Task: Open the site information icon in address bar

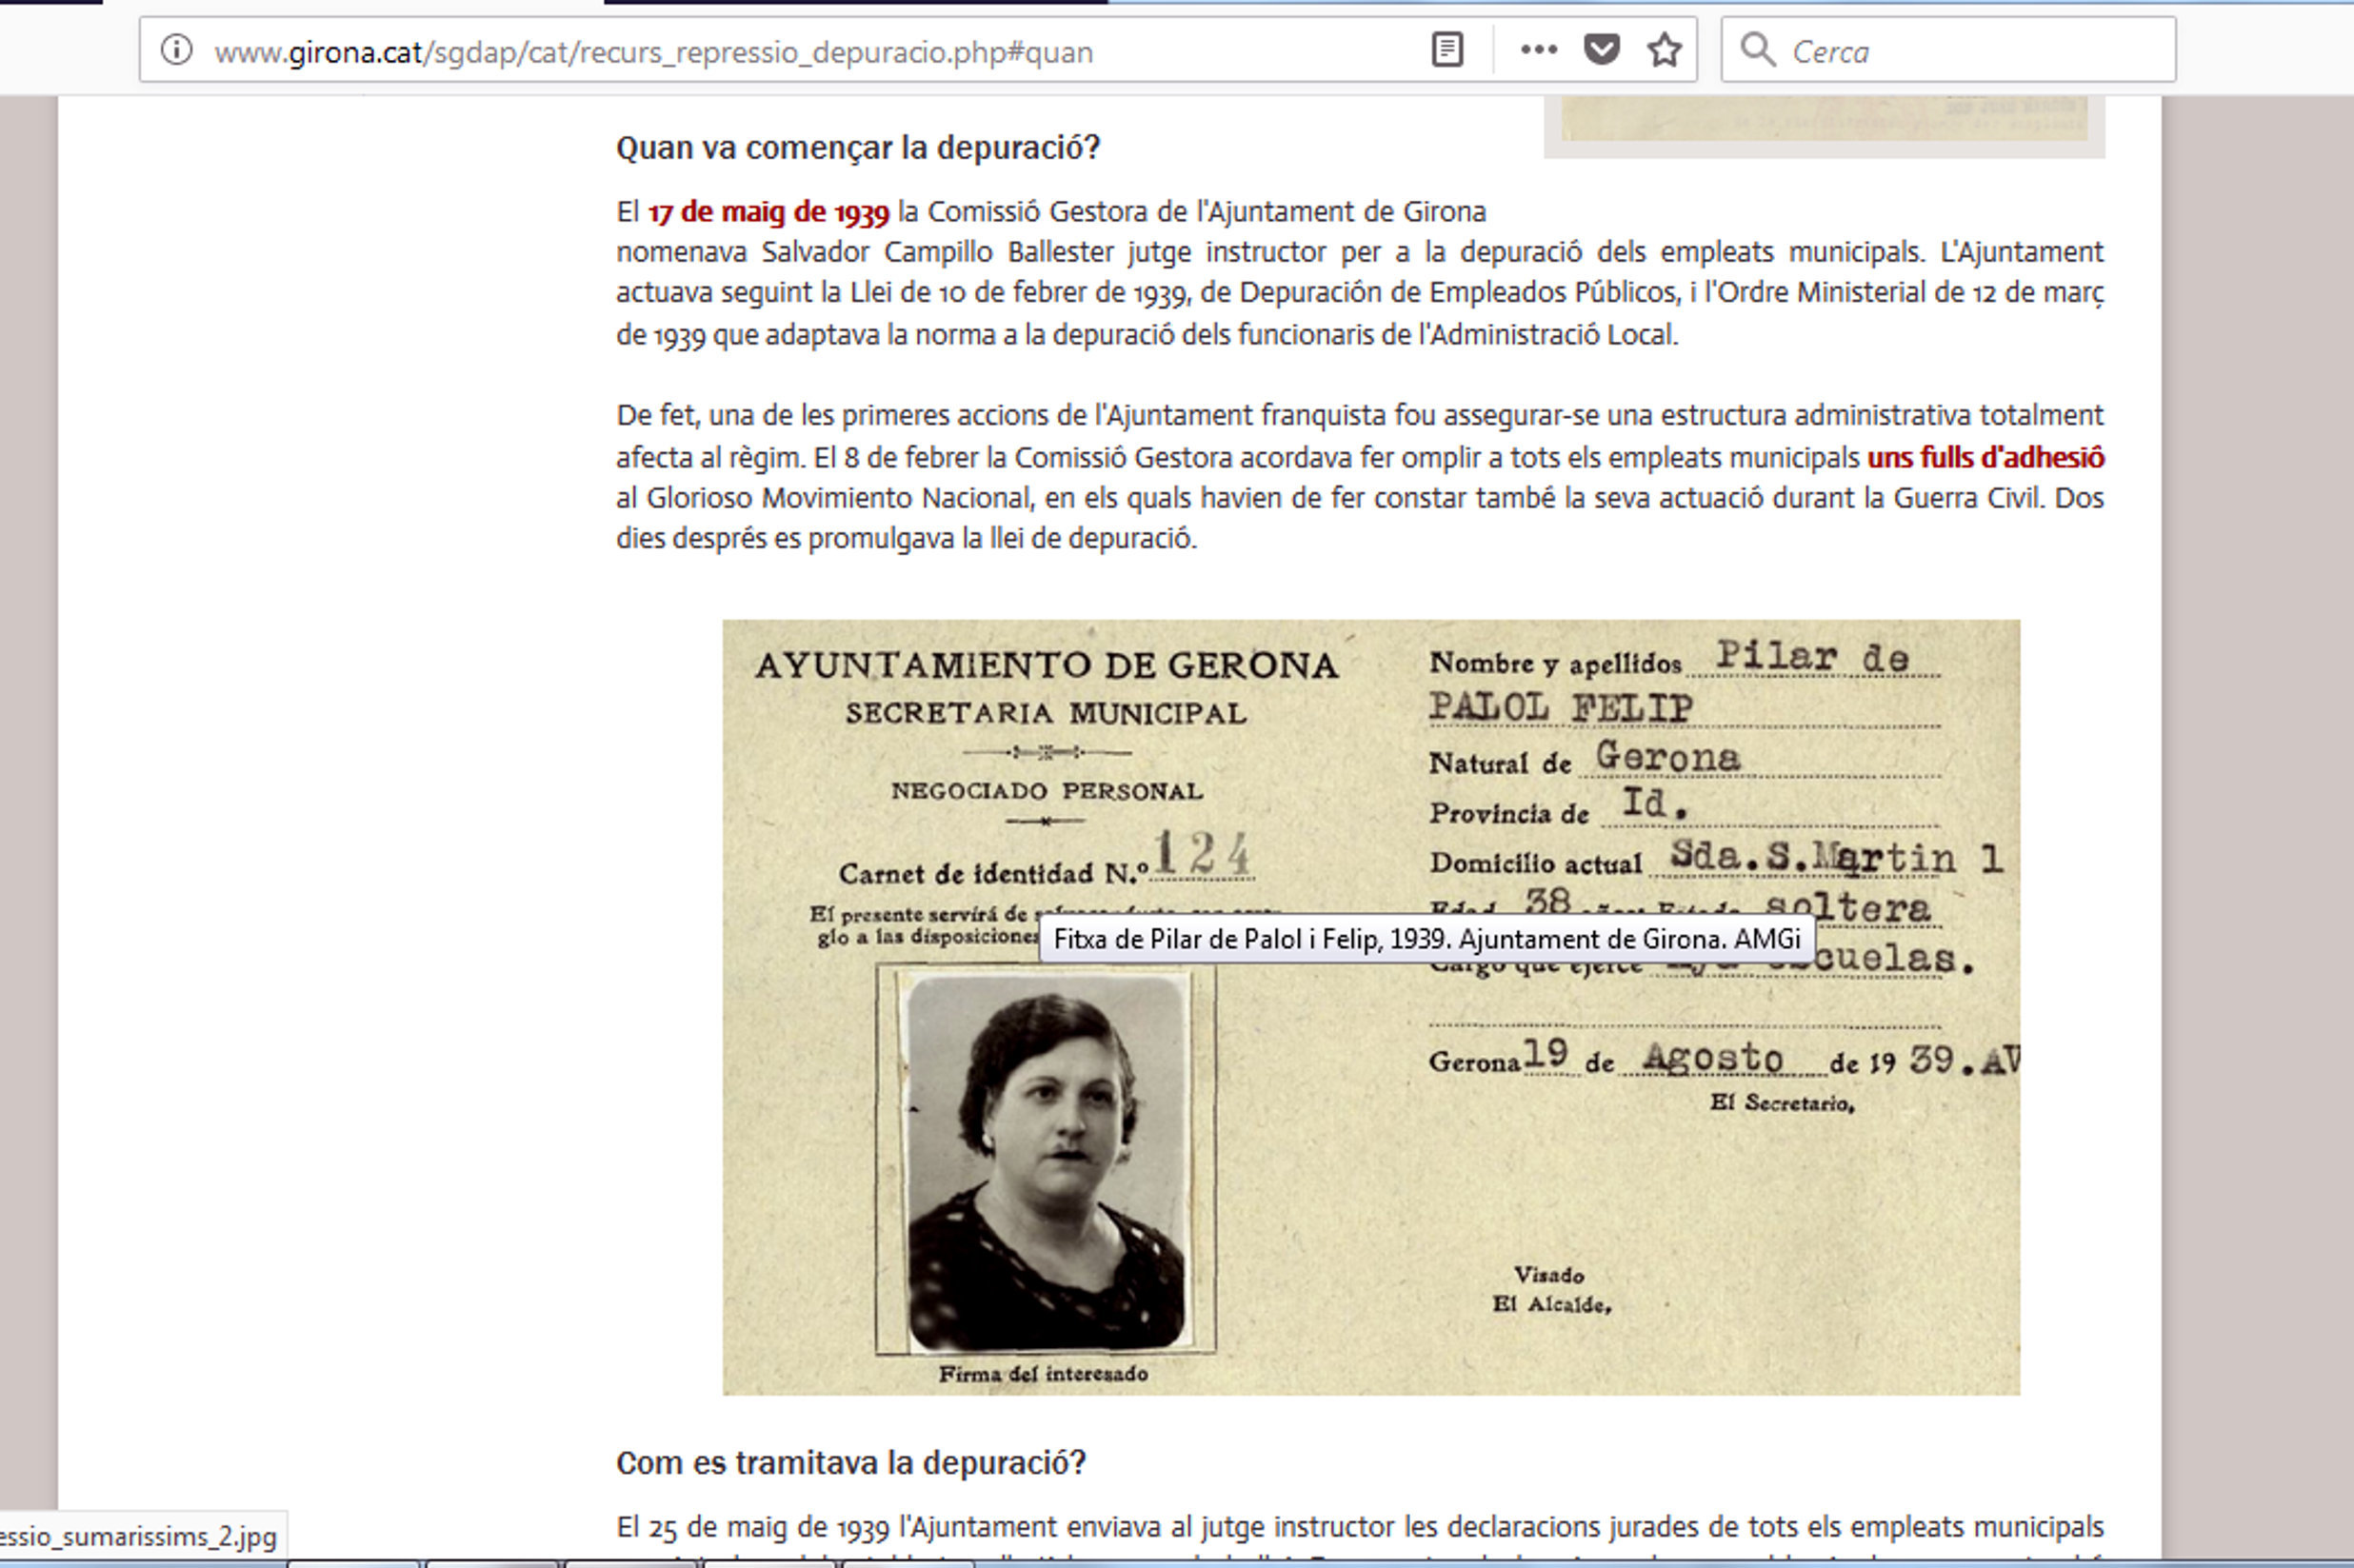Action: point(176,49)
